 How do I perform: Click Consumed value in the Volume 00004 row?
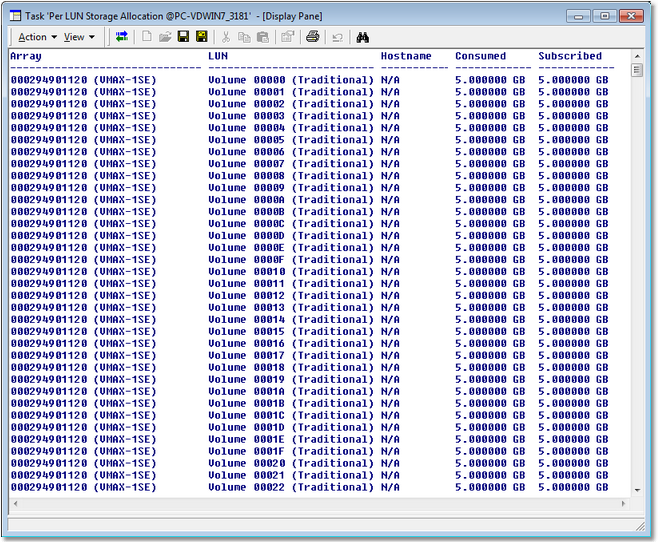coord(490,128)
